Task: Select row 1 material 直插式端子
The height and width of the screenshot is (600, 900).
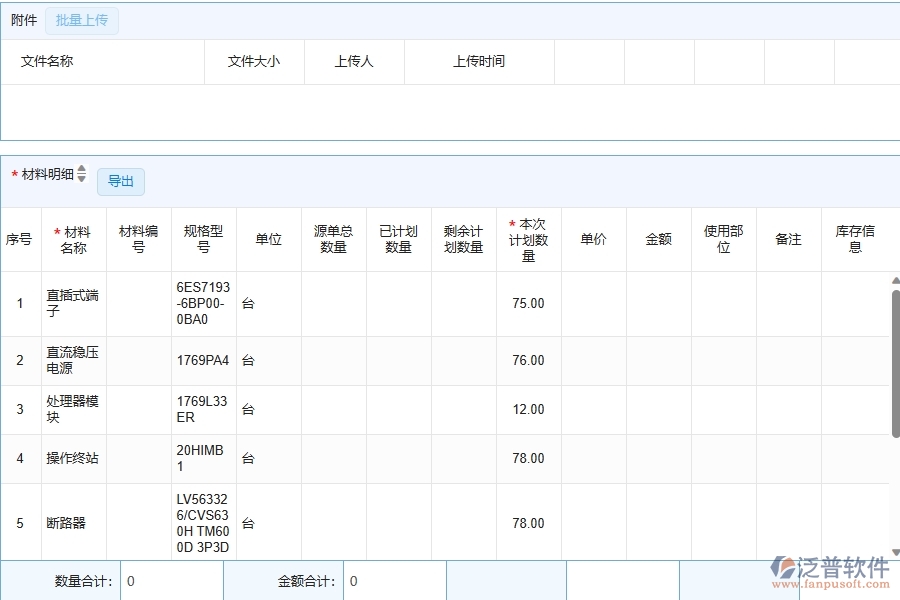Action: (73, 303)
